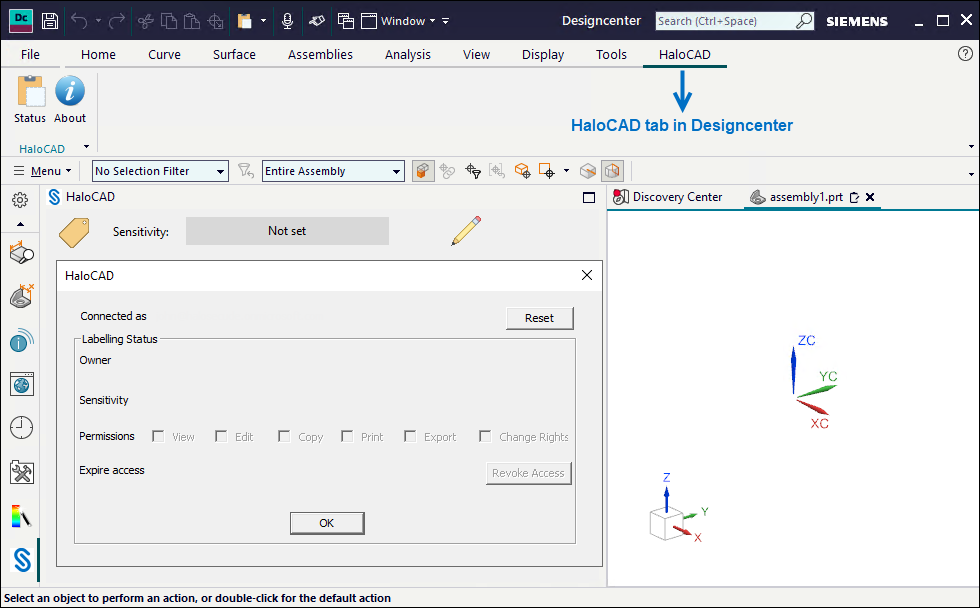Open the HaloCAD About info icon
This screenshot has width=980, height=608.
[x=70, y=91]
